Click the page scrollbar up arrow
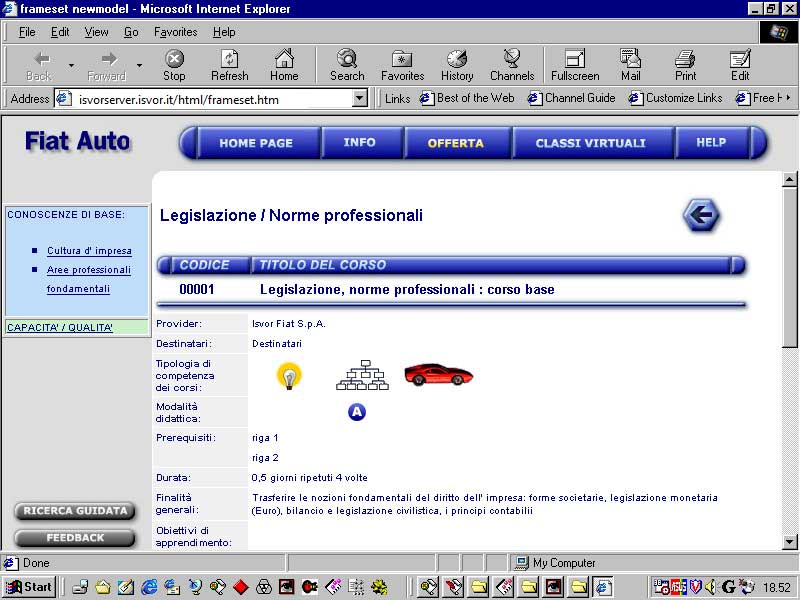Viewport: 800px width, 600px height. [789, 180]
